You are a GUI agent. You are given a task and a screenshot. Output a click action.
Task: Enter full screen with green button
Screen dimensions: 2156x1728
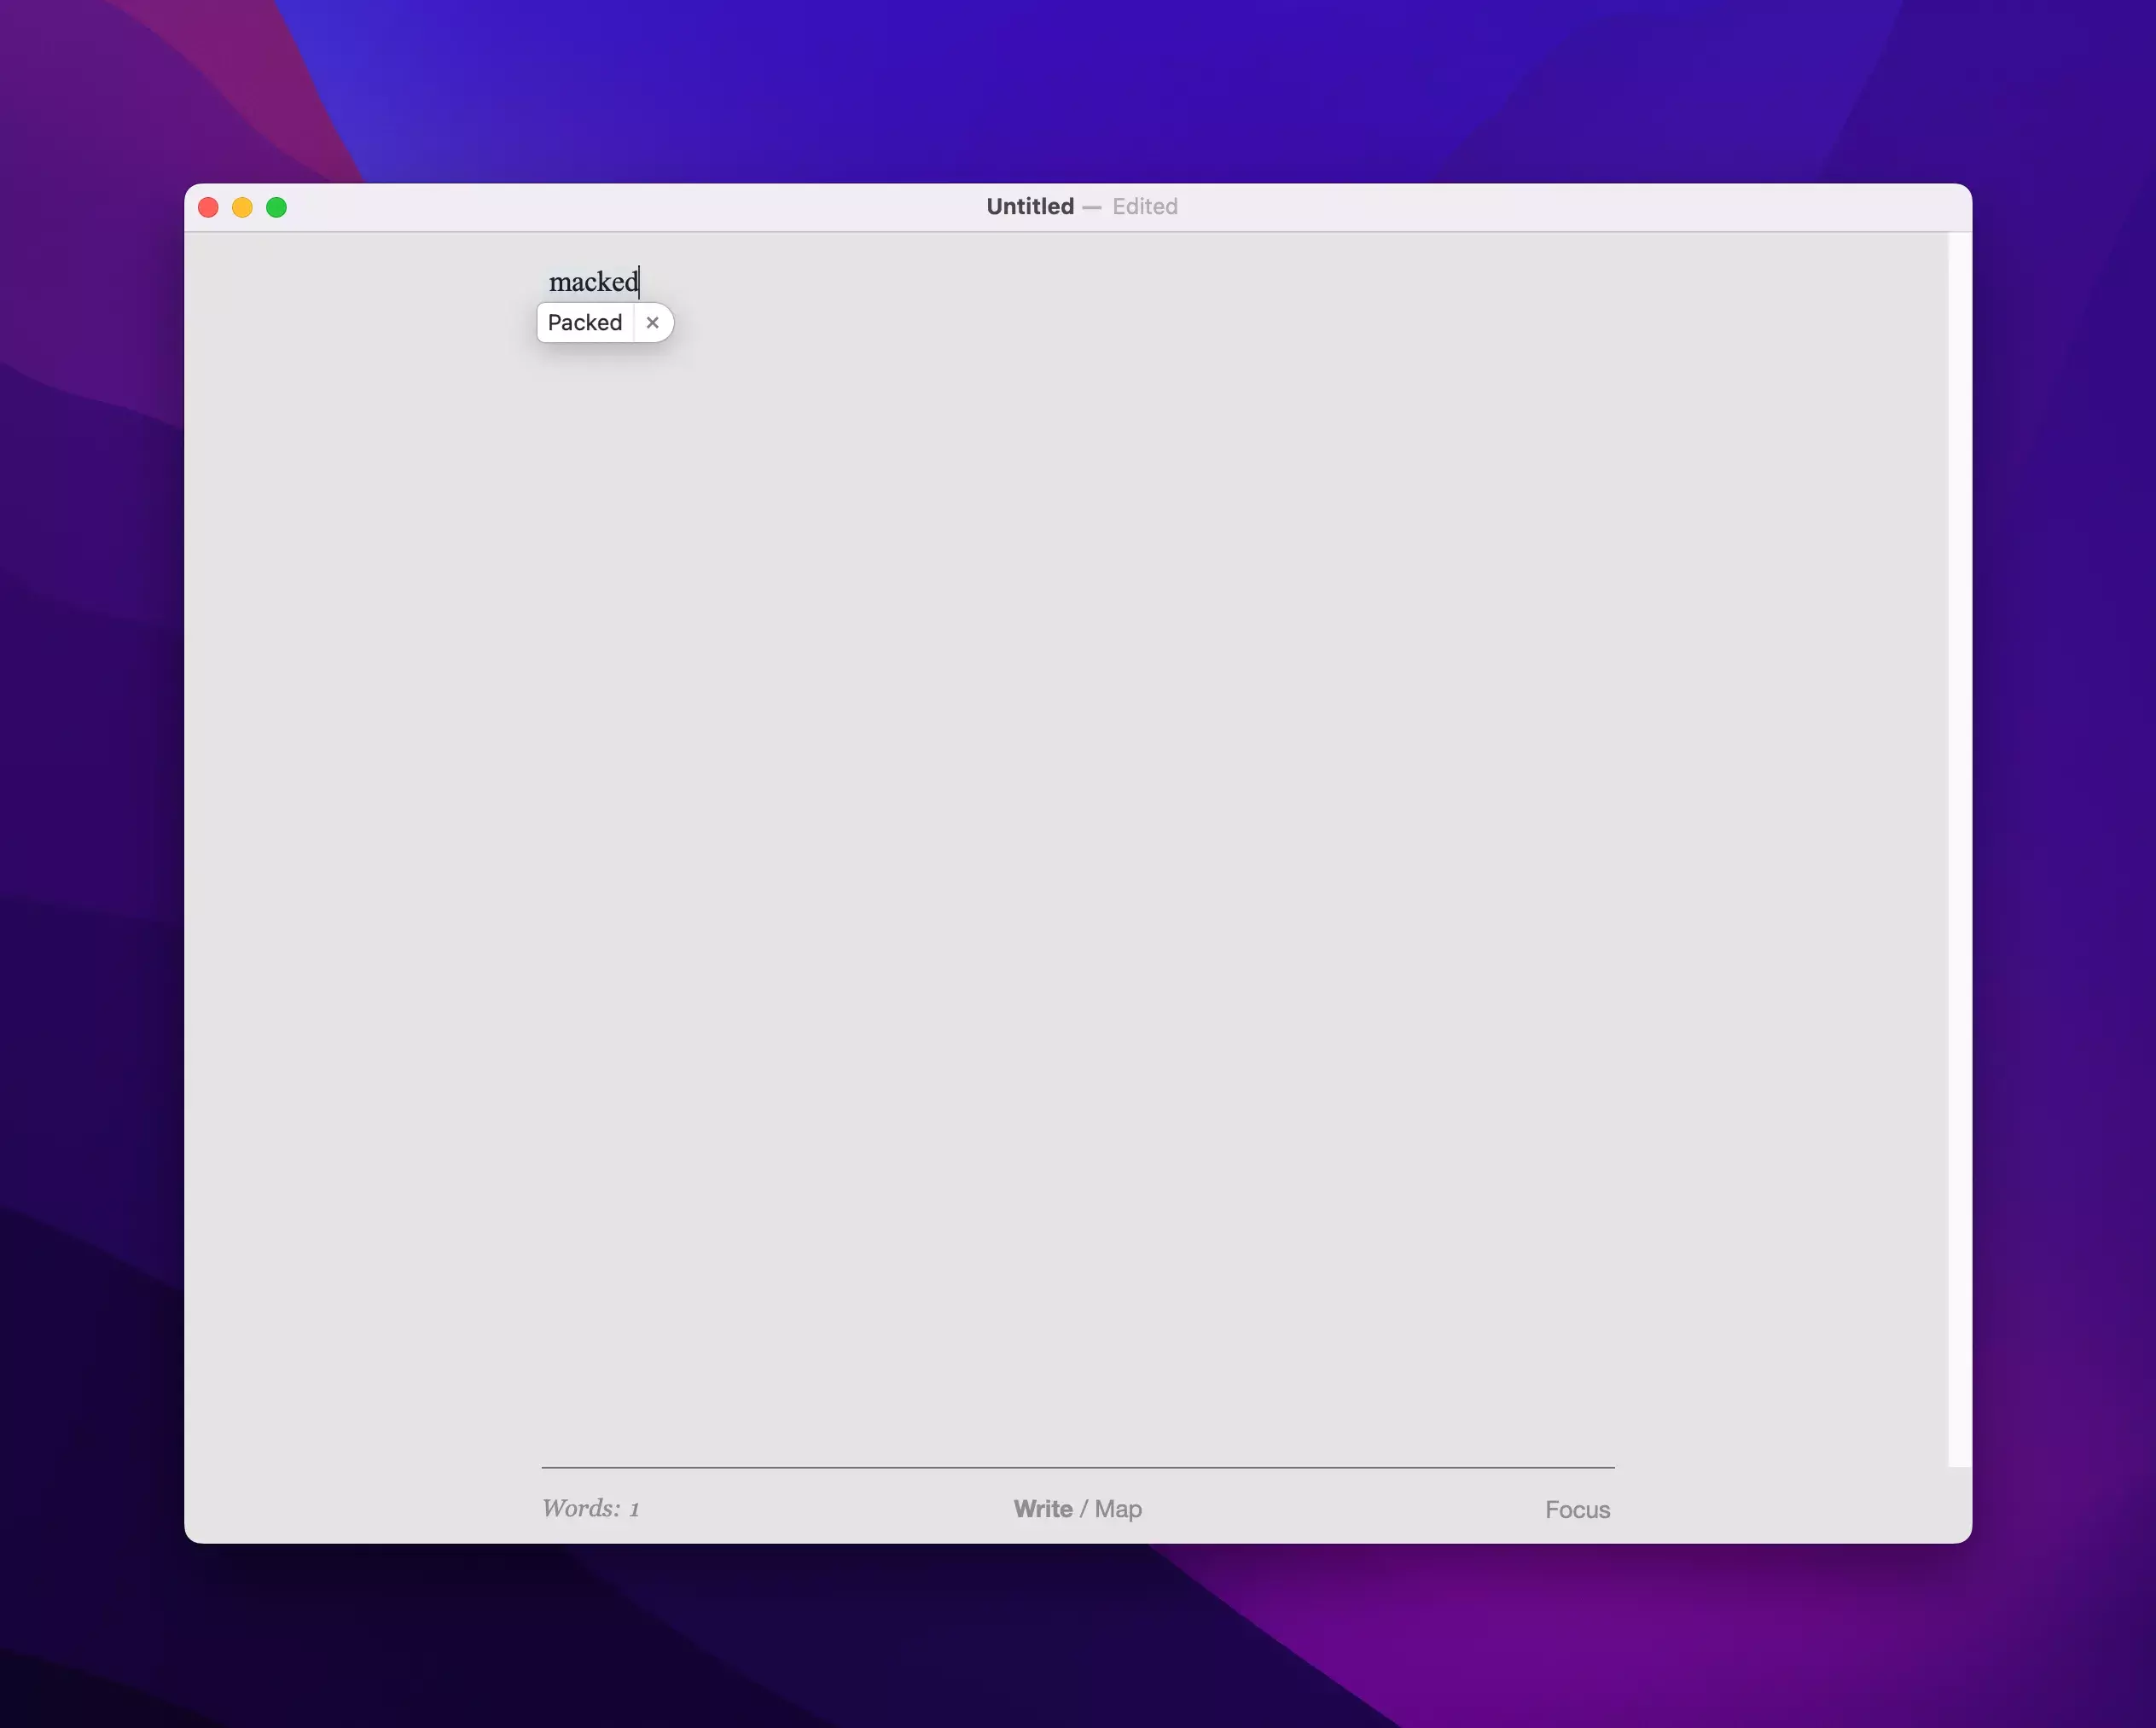(x=276, y=207)
